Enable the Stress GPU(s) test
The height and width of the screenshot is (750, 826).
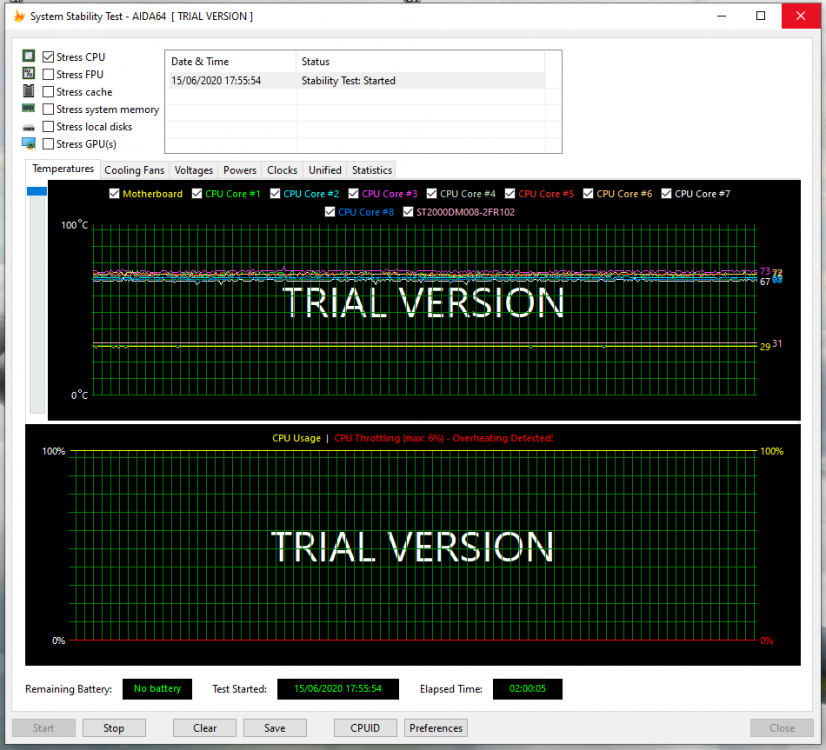click(x=46, y=143)
